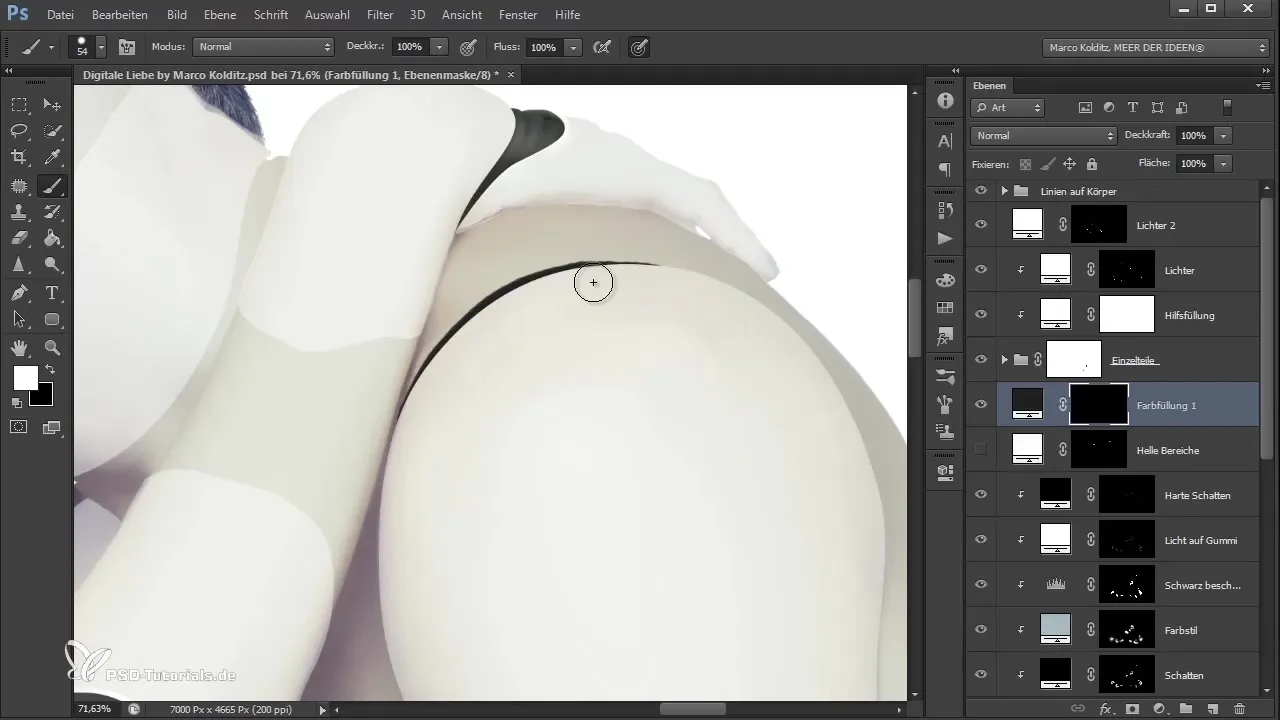Image resolution: width=1280 pixels, height=720 pixels.
Task: Hide the Farbfüllung 1 layer
Action: point(981,405)
